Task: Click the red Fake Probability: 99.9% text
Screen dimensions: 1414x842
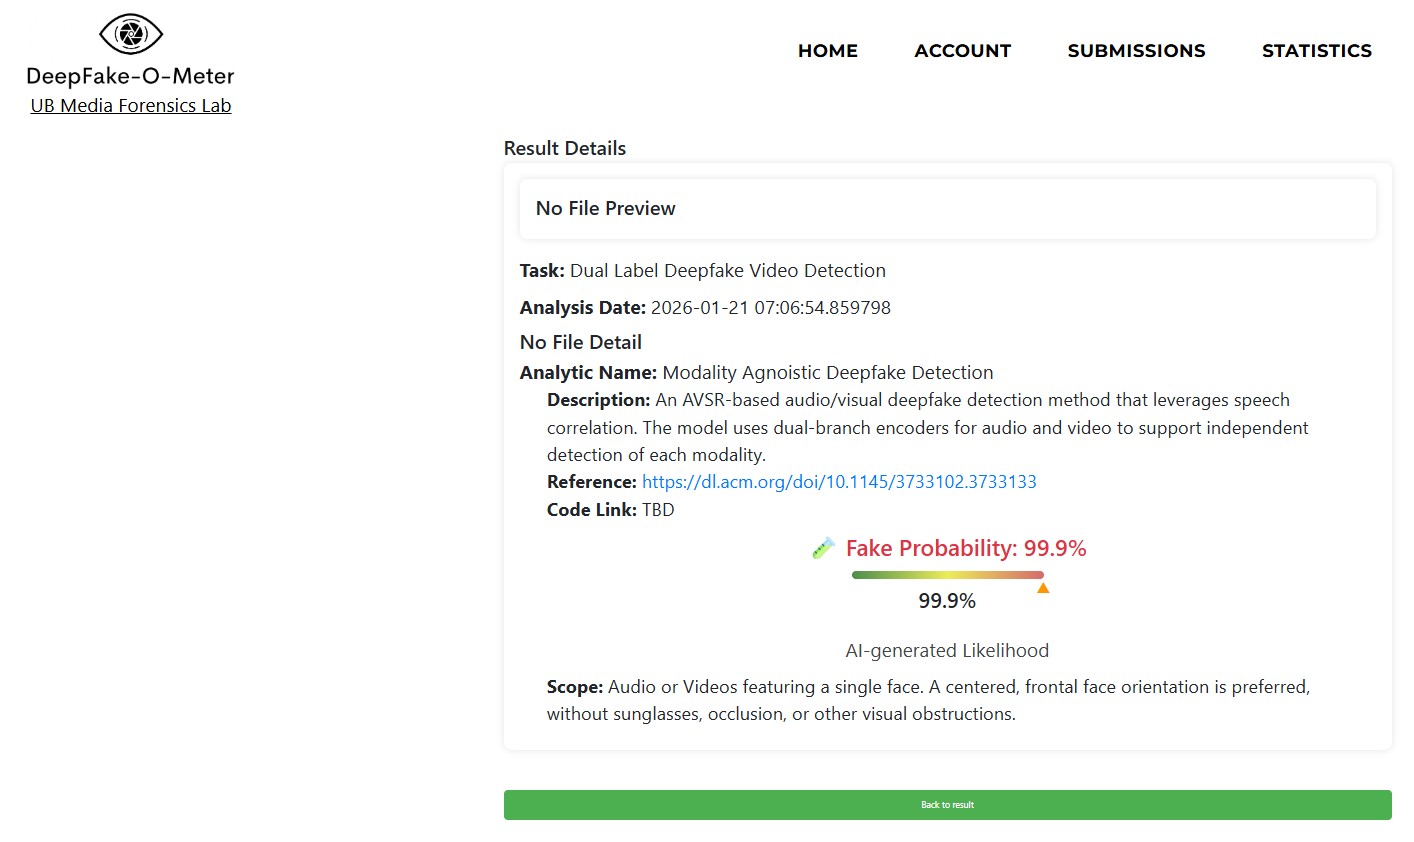Action: coord(966,548)
